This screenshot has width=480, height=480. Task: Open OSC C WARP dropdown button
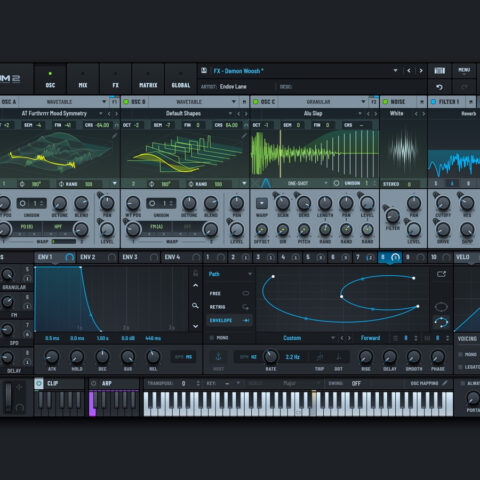pyautogui.click(x=262, y=203)
